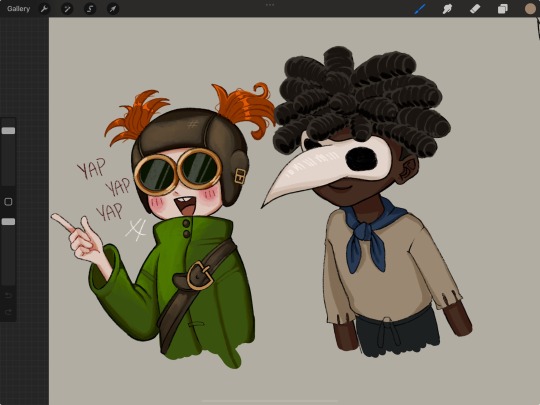
Task: Redo using the sidebar redo arrow
Action: point(8,312)
